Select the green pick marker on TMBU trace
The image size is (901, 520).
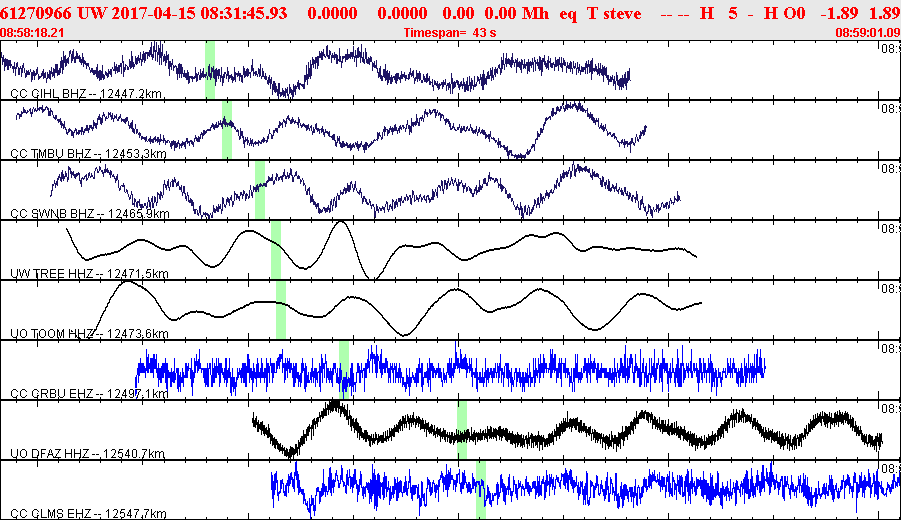coord(227,130)
